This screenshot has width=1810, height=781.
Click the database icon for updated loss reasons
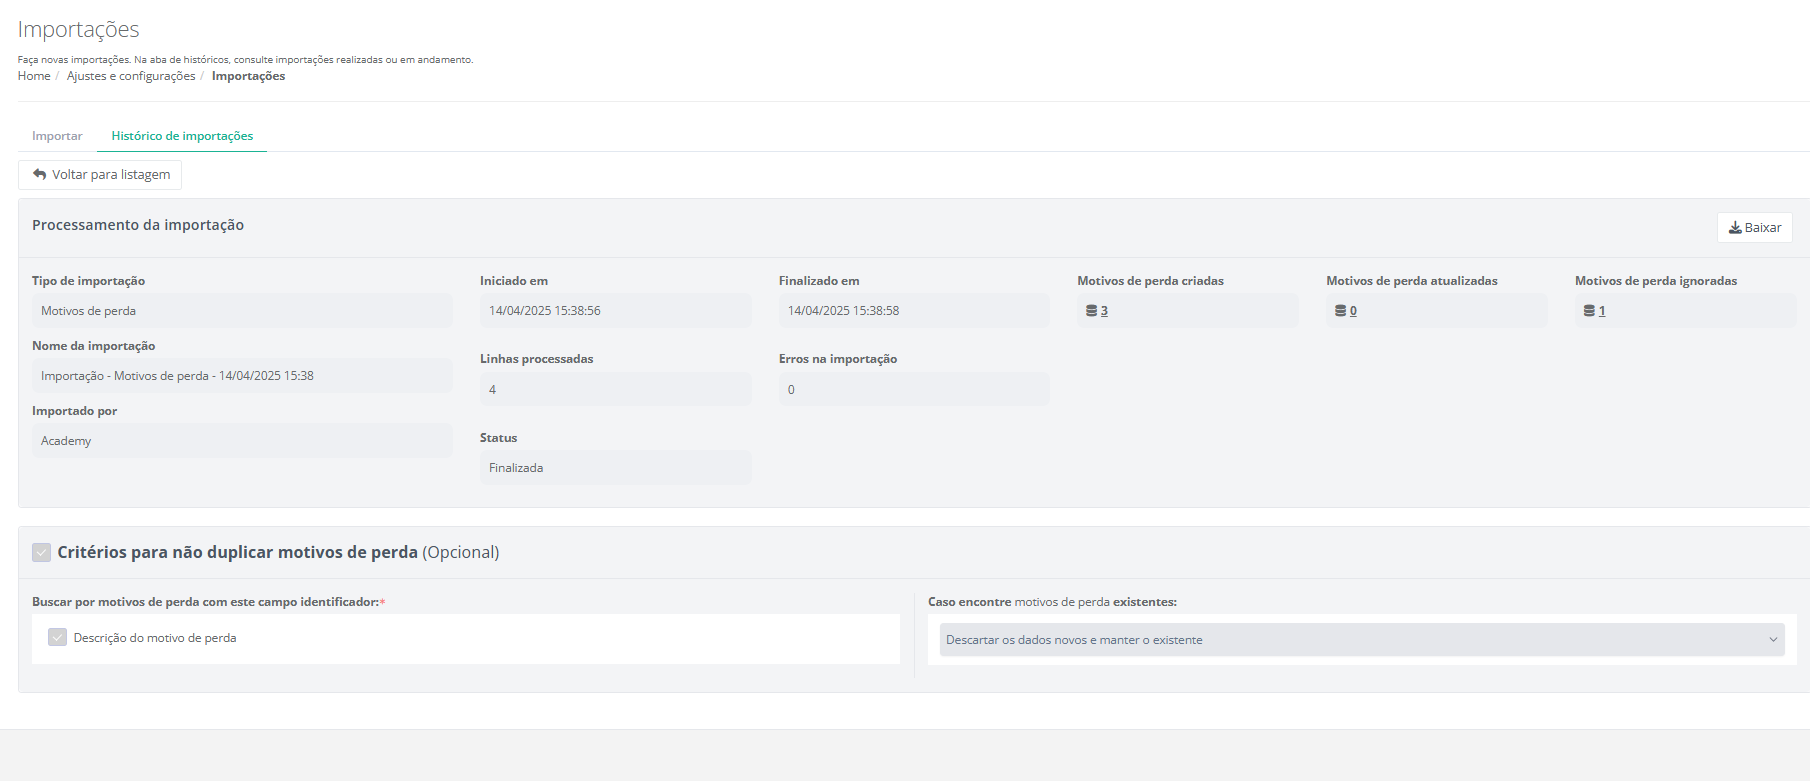1340,311
